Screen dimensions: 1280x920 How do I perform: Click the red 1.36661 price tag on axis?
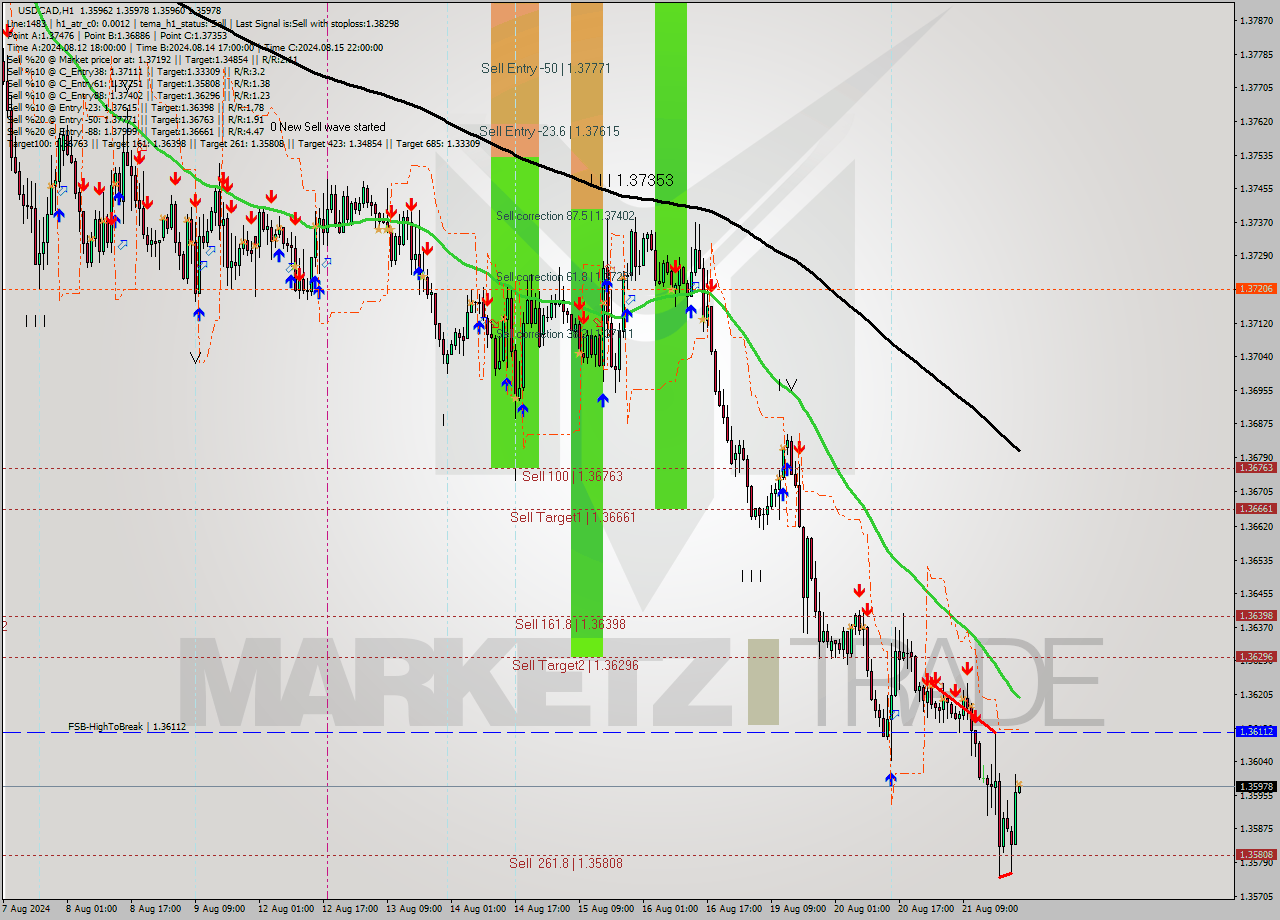pos(1256,509)
